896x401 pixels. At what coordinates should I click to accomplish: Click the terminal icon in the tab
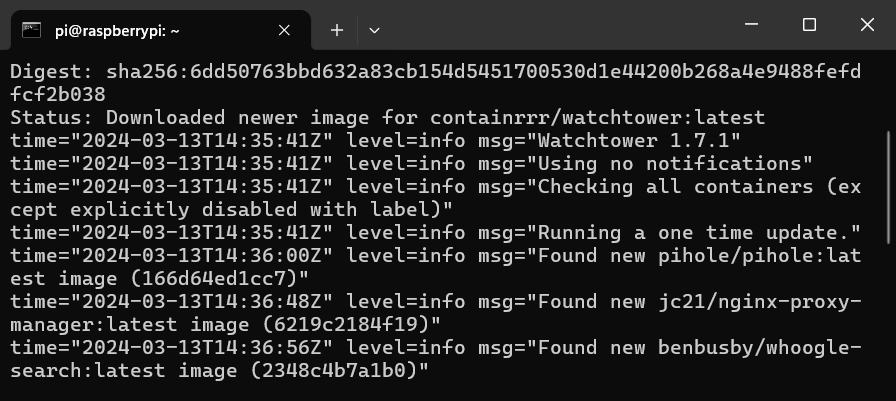click(32, 30)
